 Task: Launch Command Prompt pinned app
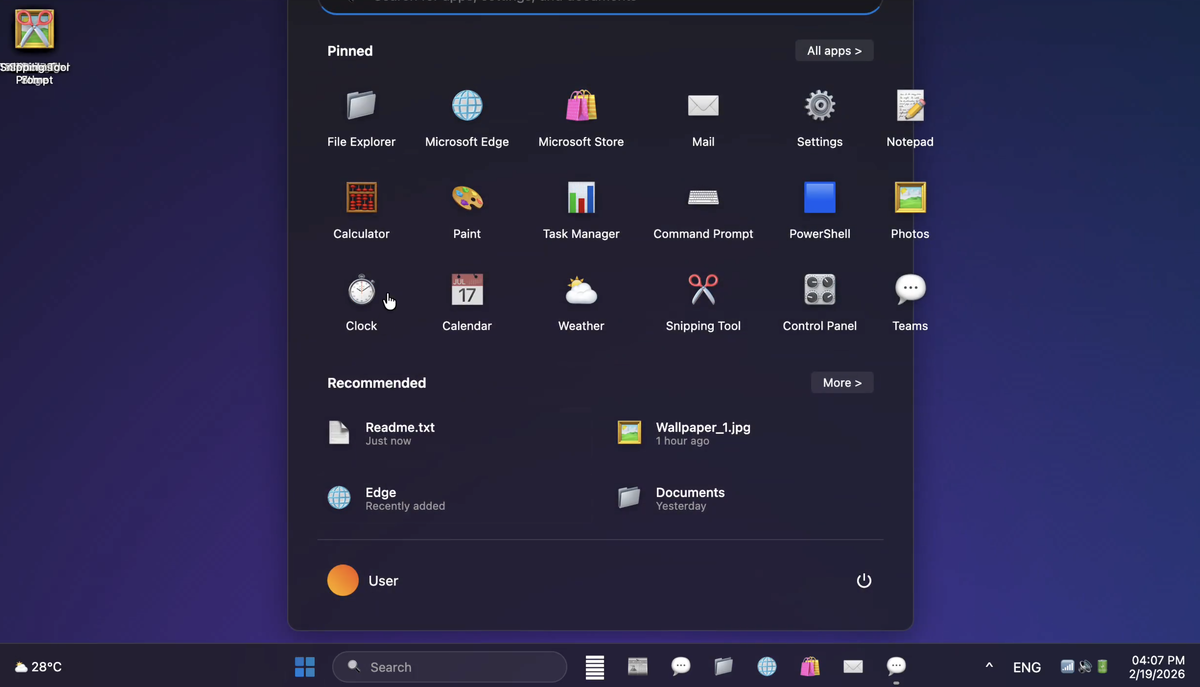tap(703, 210)
